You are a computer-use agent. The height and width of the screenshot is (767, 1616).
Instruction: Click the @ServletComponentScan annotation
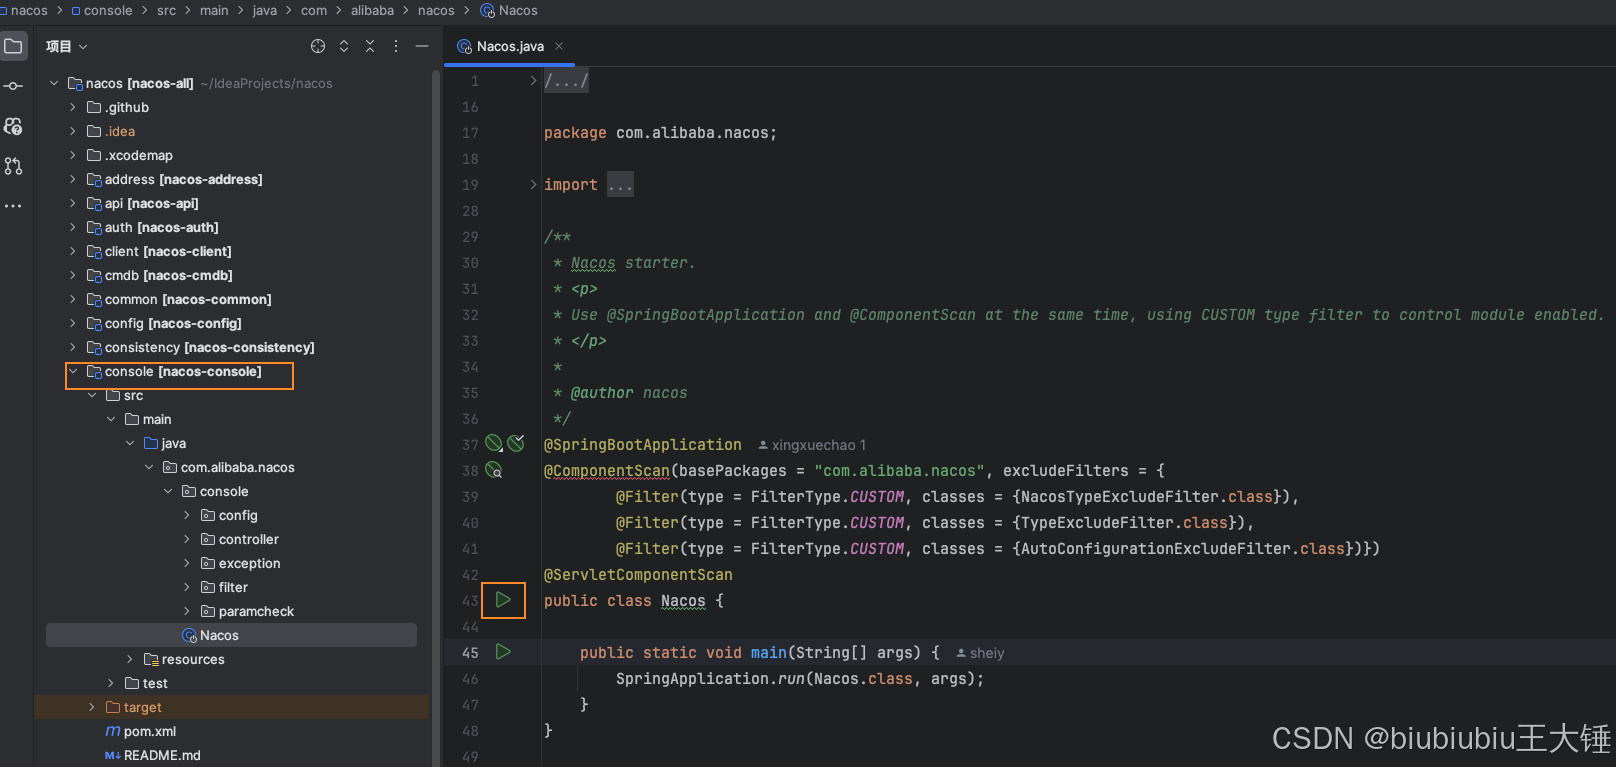coord(638,575)
